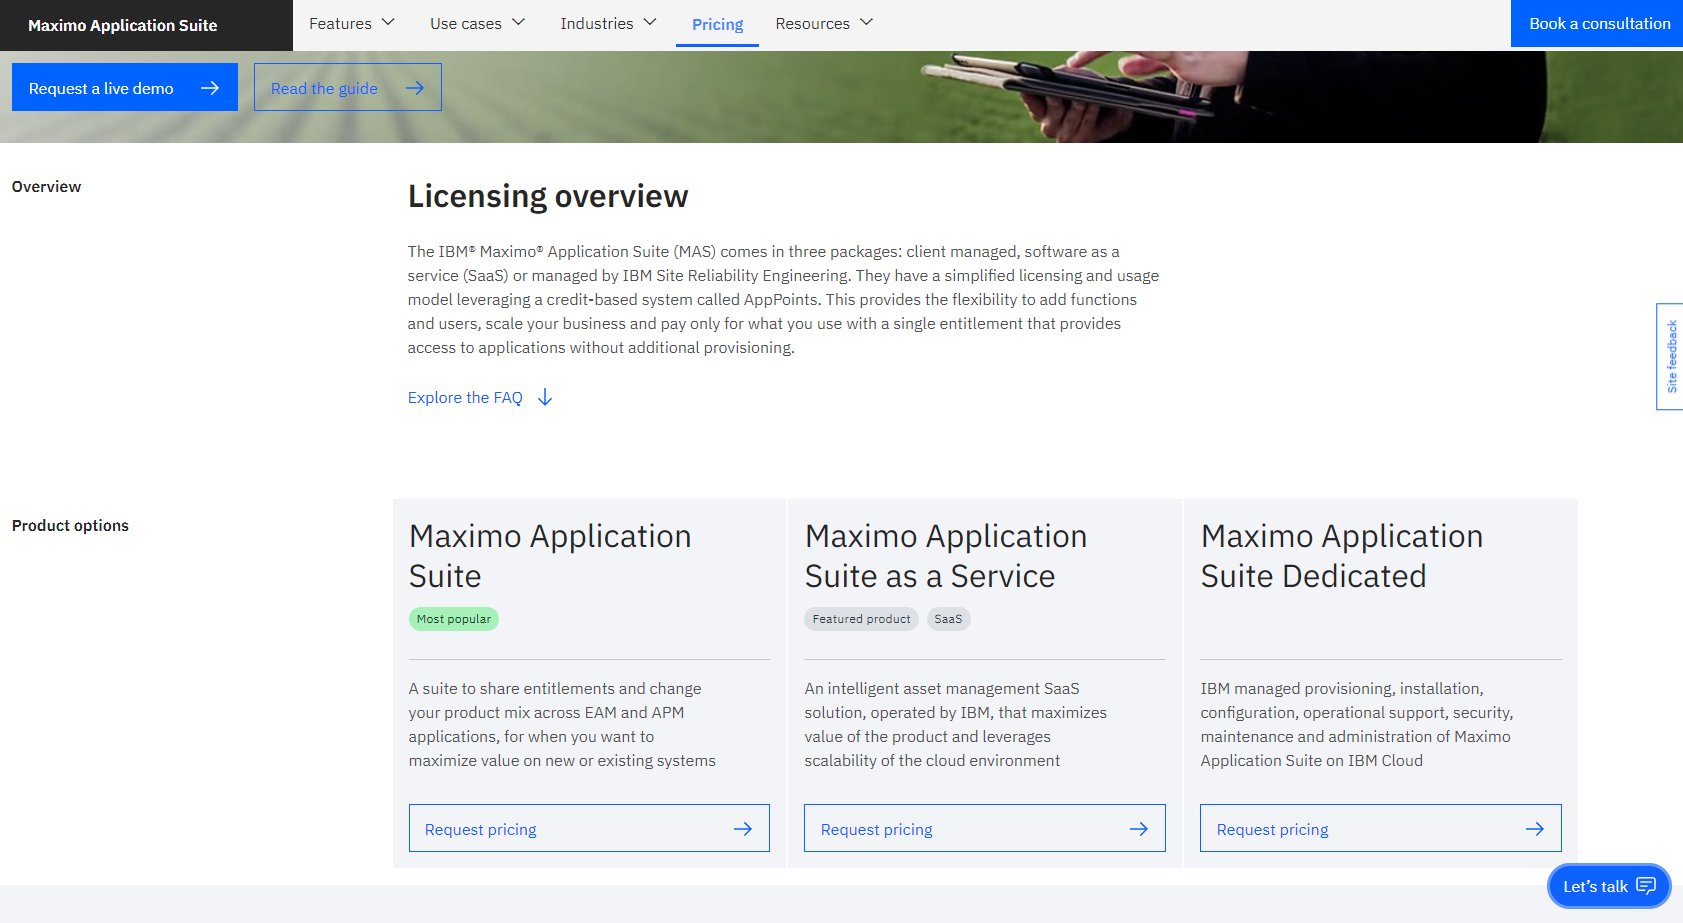Click the Featured product tag

[861, 619]
